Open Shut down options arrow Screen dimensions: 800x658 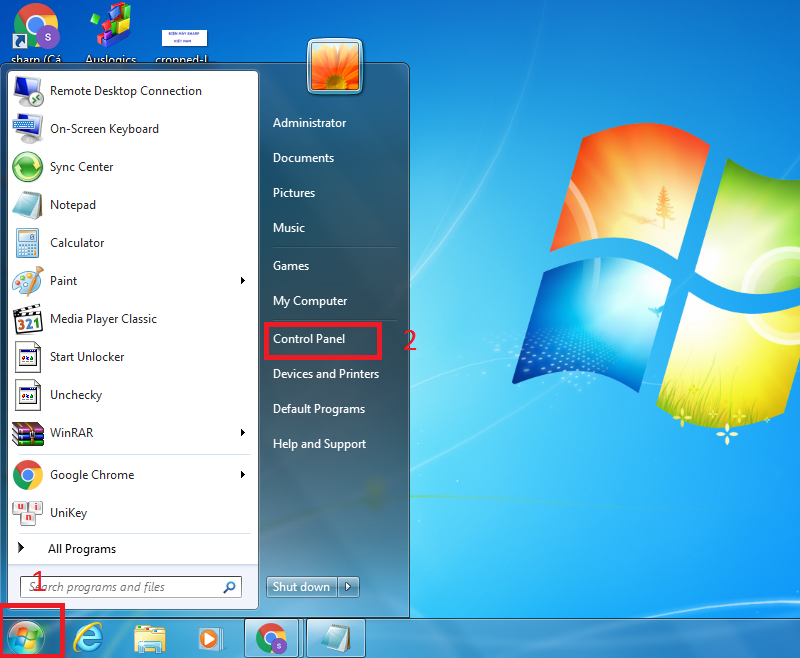click(x=348, y=587)
